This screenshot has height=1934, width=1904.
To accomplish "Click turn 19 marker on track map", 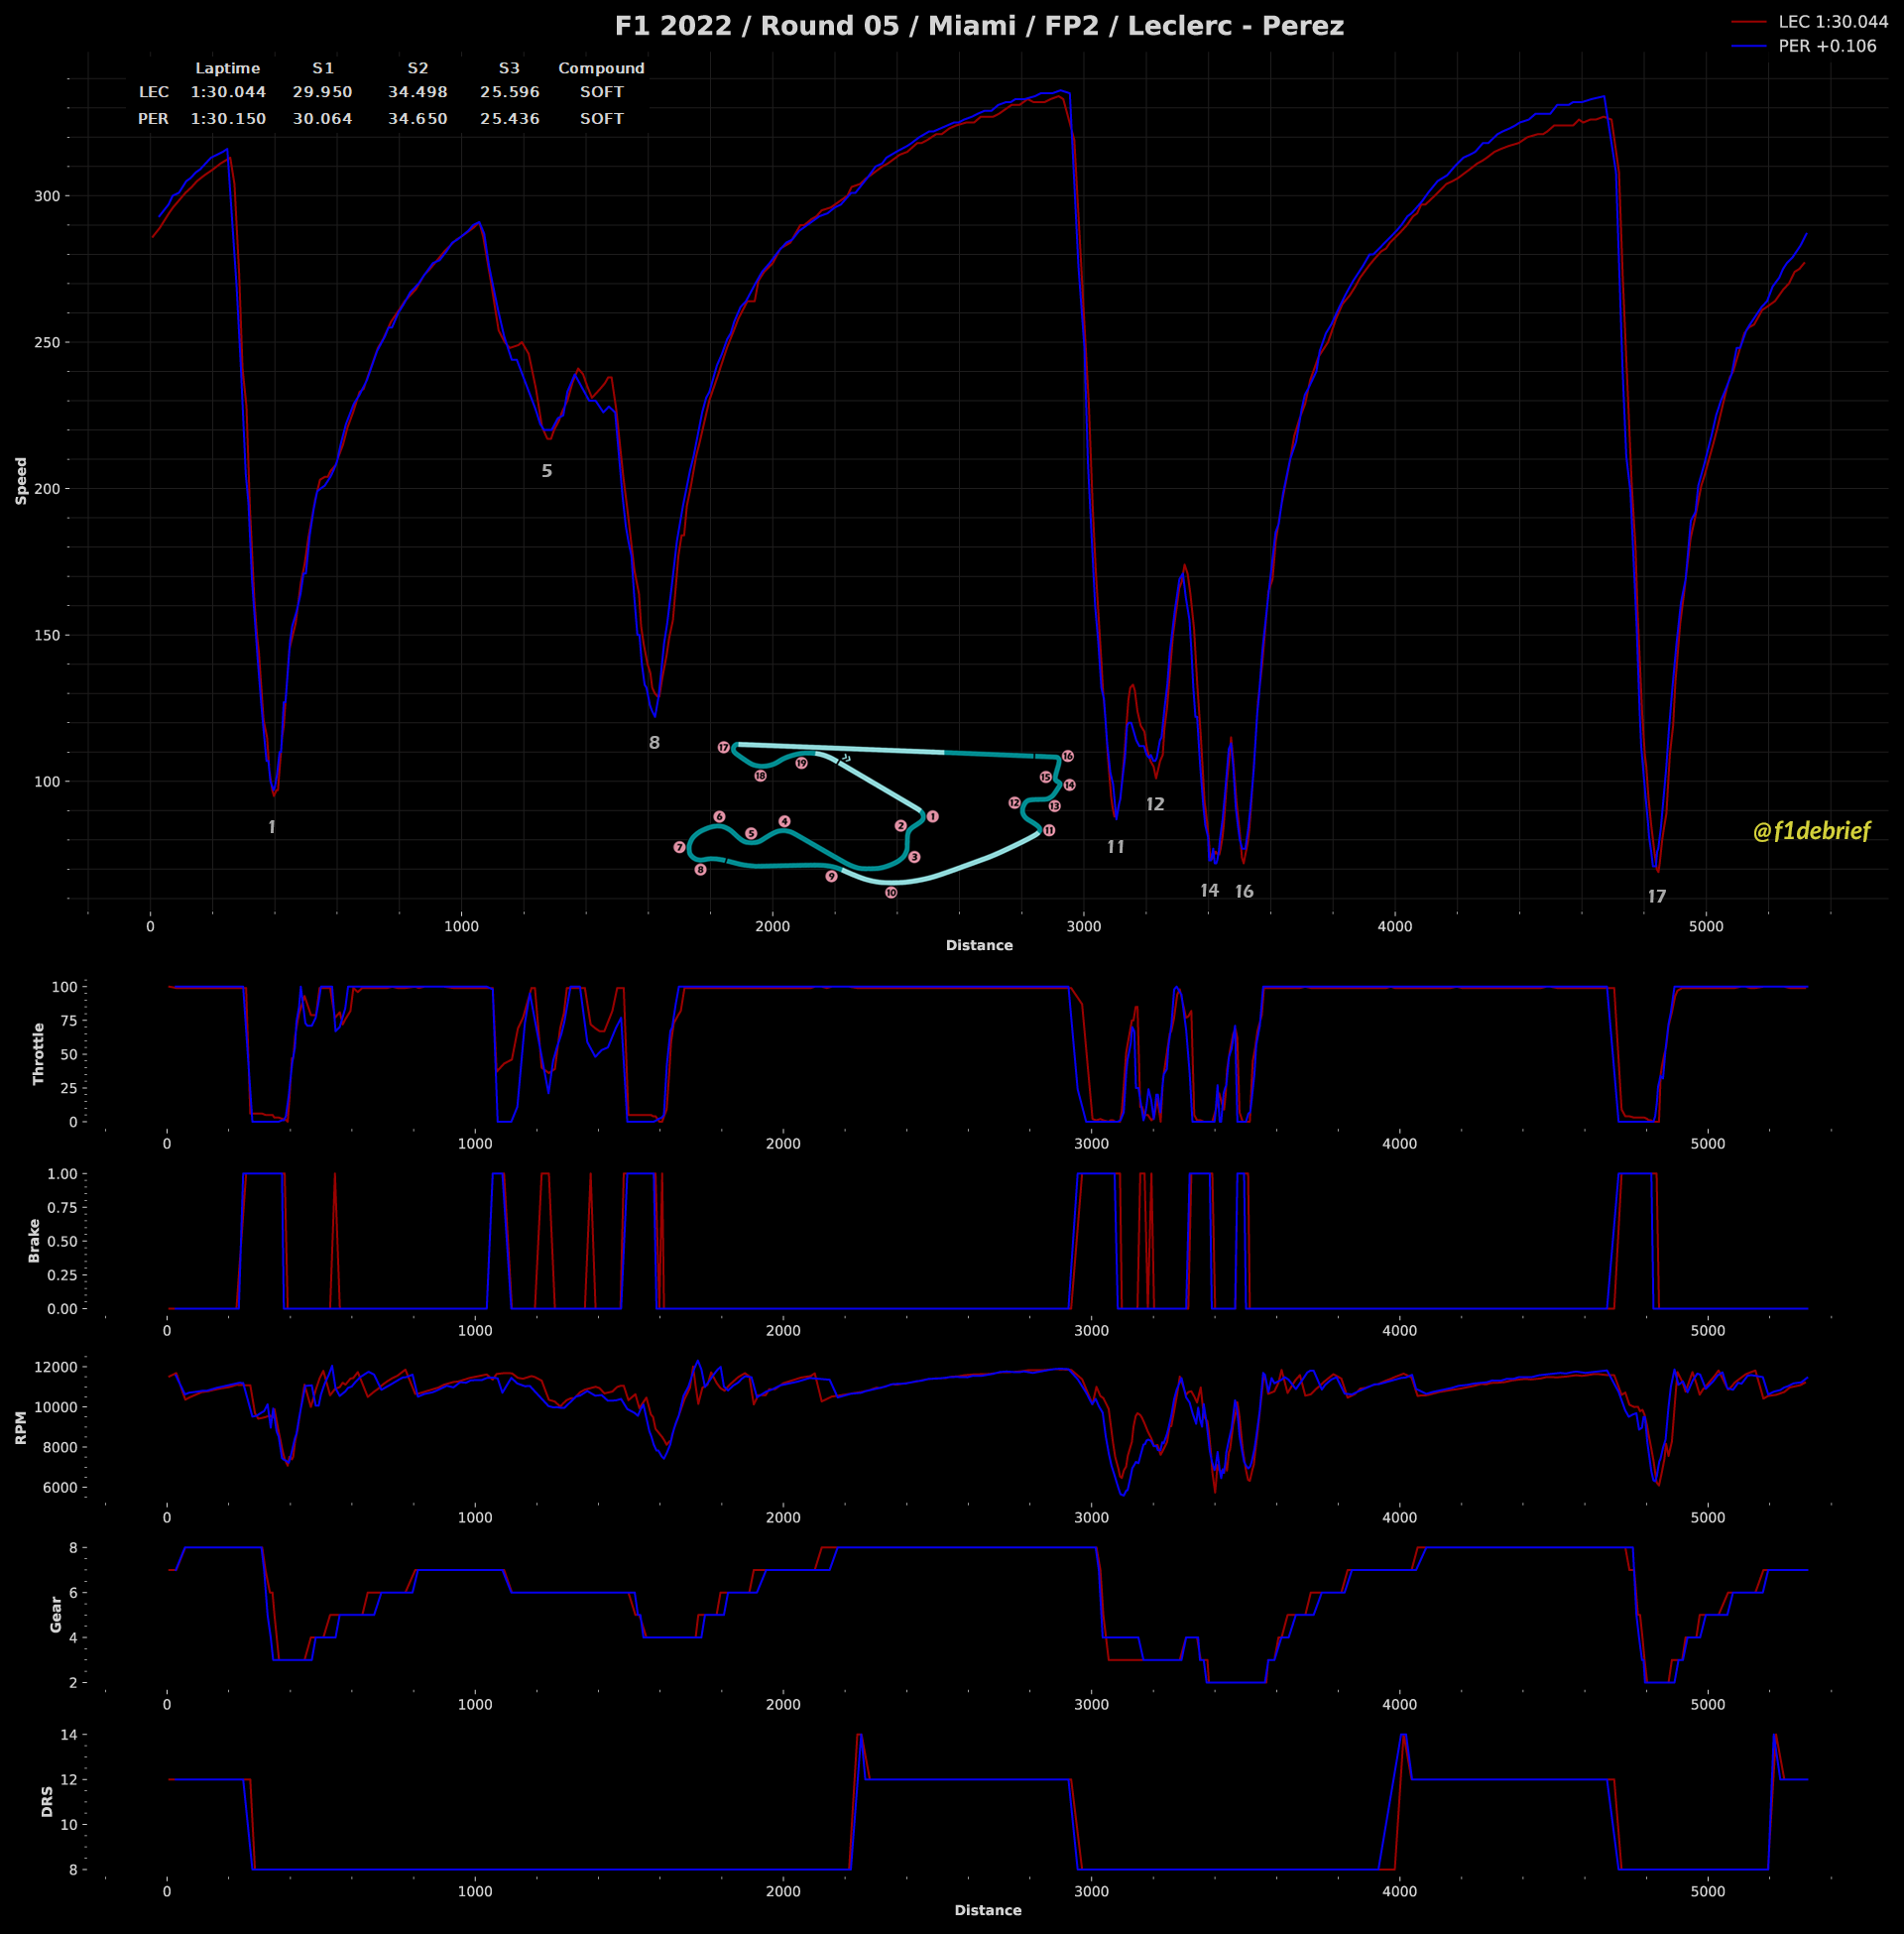I will click(801, 764).
